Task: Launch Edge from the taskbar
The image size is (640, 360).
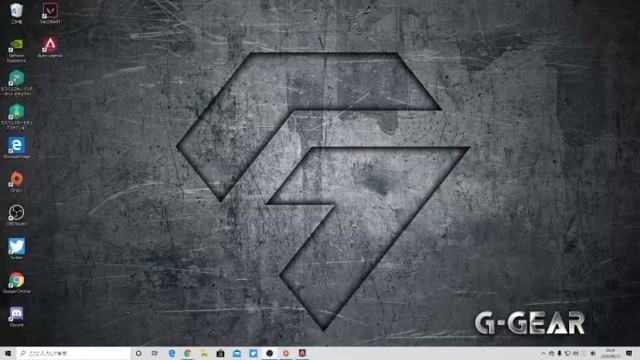Action: [172, 353]
